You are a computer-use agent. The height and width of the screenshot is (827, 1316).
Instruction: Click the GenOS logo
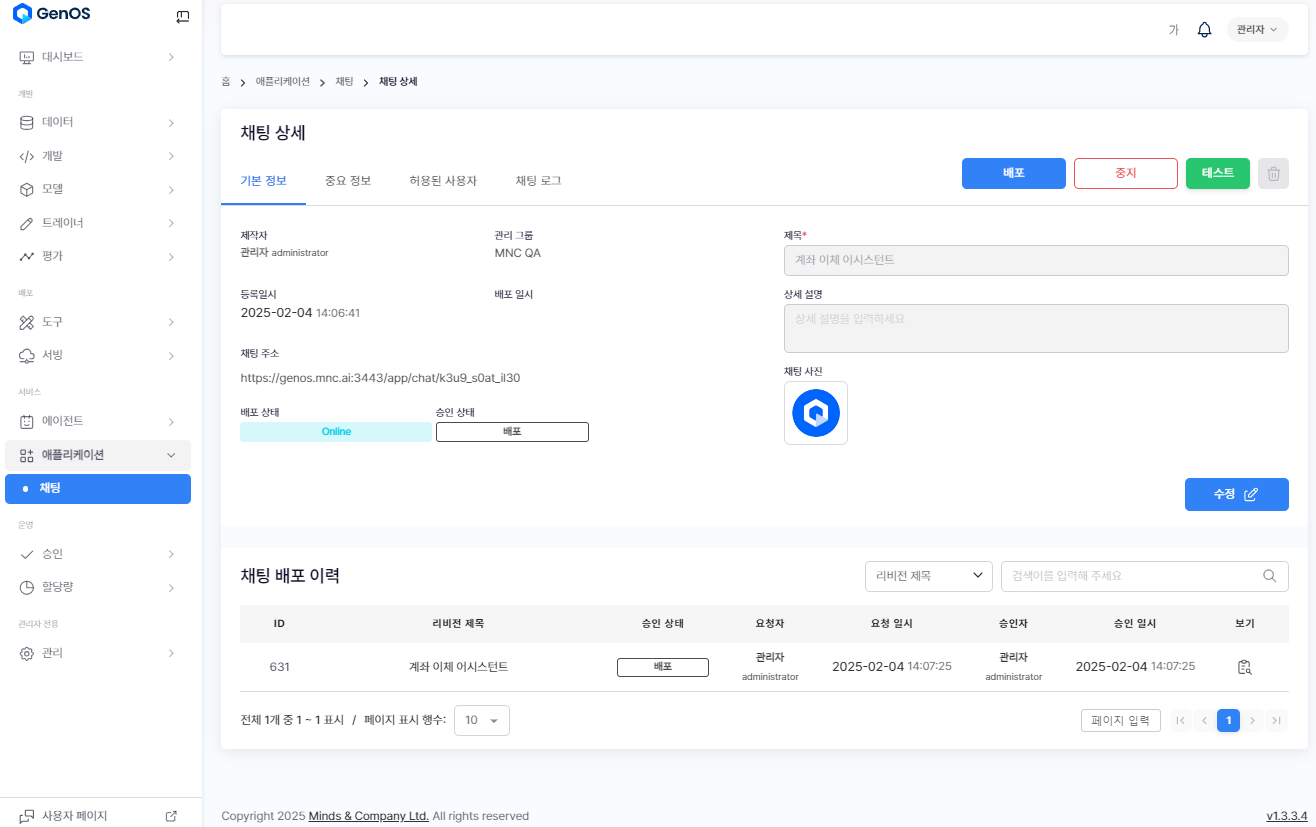(50, 15)
